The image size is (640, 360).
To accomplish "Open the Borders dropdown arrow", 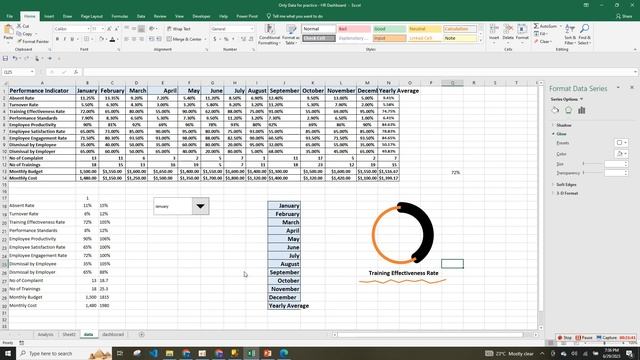I will pyautogui.click(x=92, y=39).
